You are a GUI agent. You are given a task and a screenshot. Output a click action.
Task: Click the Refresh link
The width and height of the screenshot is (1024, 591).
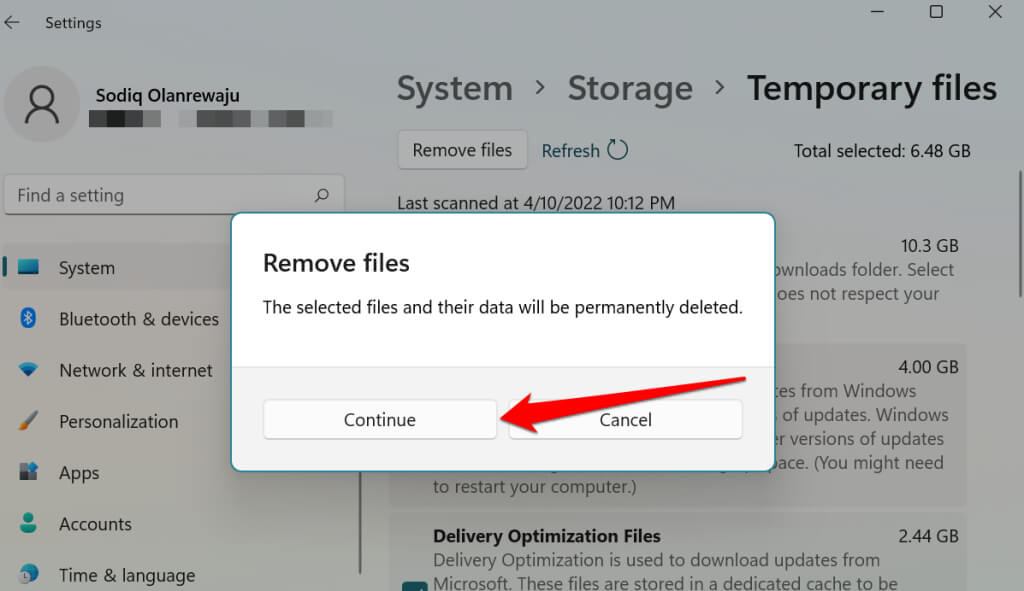pos(570,151)
